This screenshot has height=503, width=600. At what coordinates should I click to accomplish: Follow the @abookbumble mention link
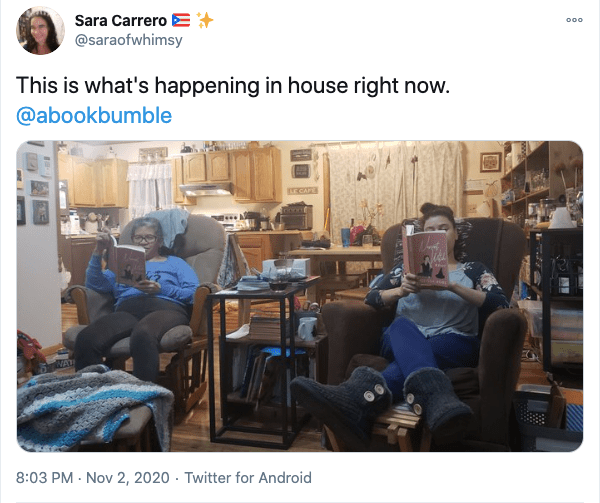[x=94, y=115]
